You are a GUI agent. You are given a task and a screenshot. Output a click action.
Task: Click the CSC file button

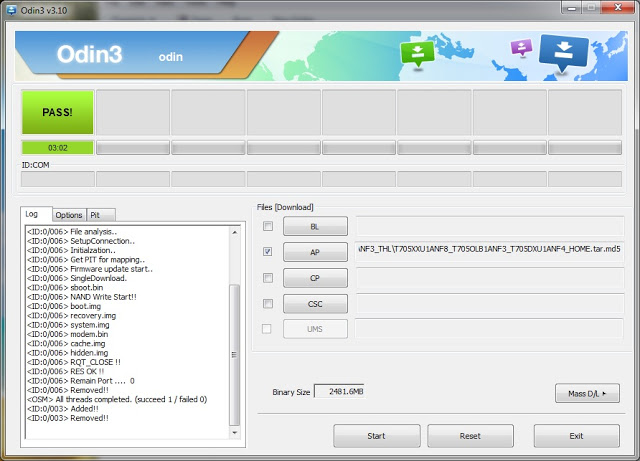tap(315, 304)
